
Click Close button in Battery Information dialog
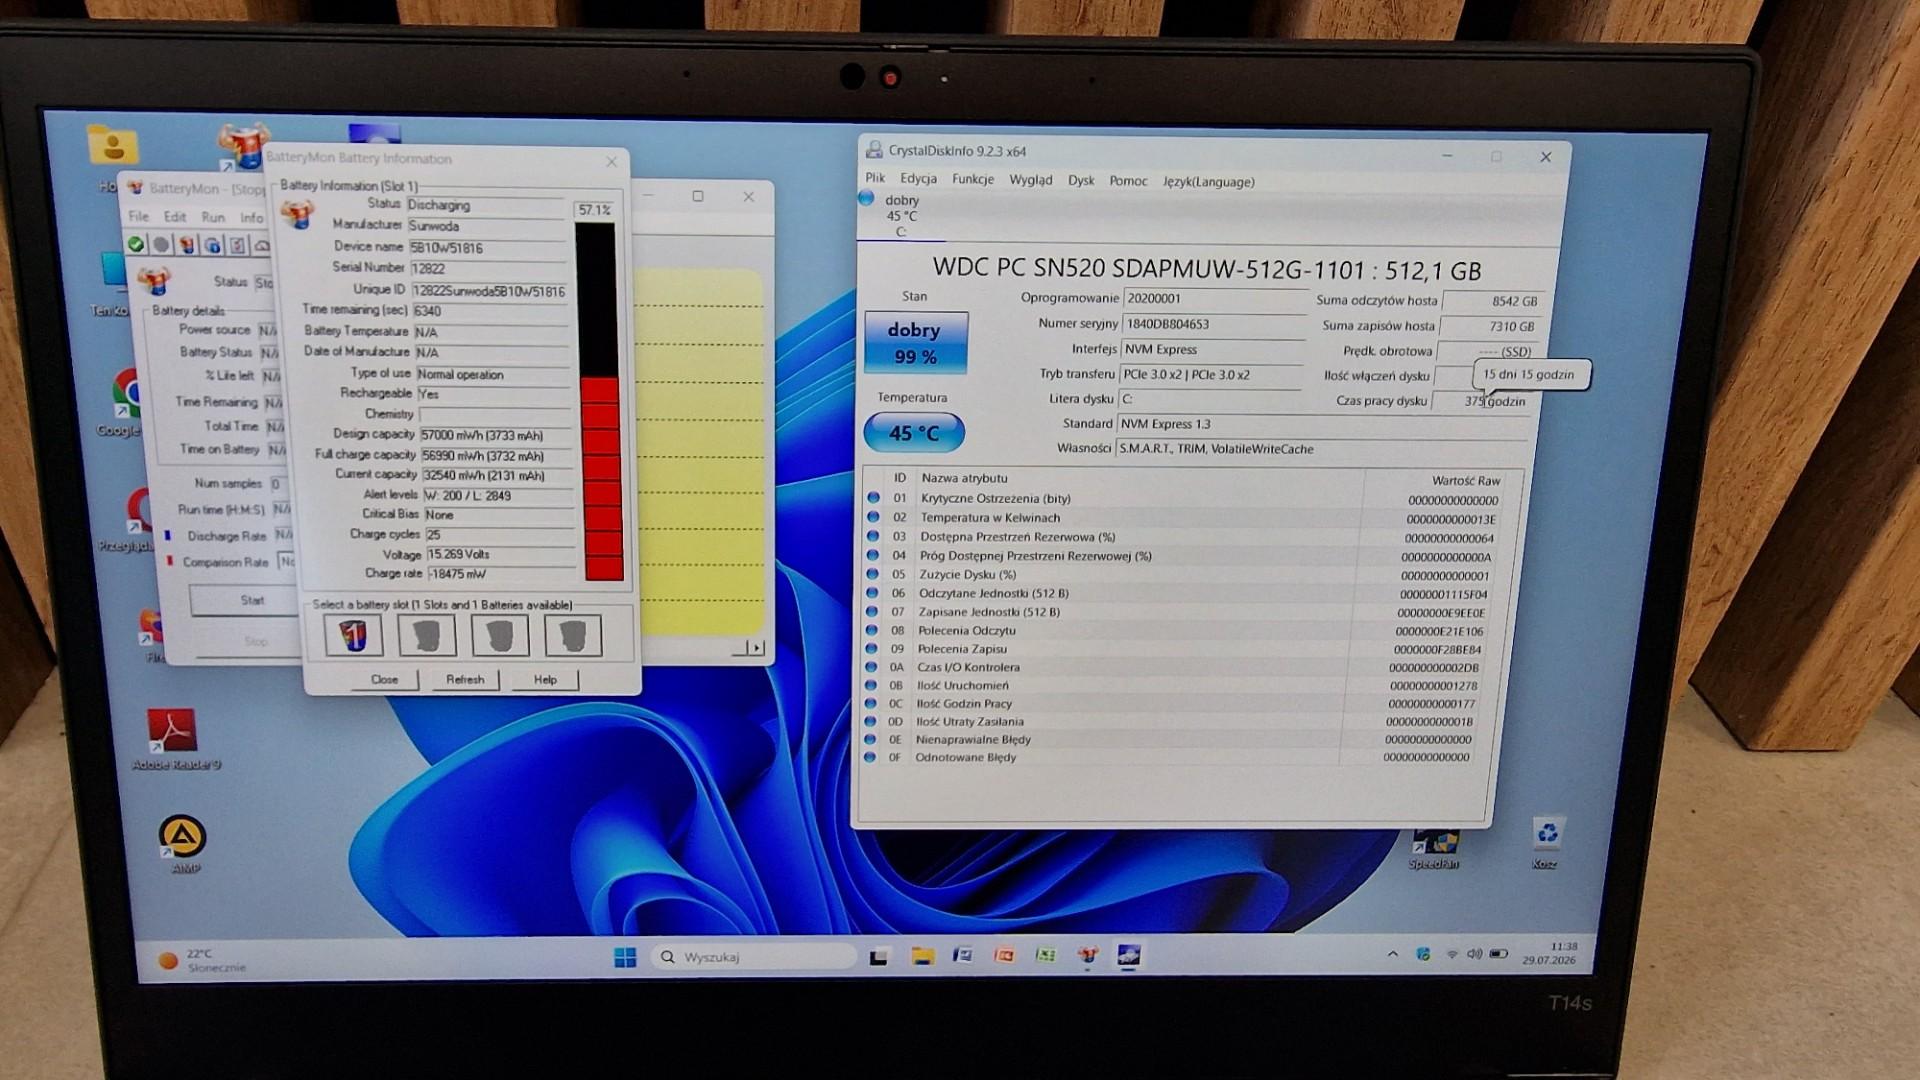[384, 679]
